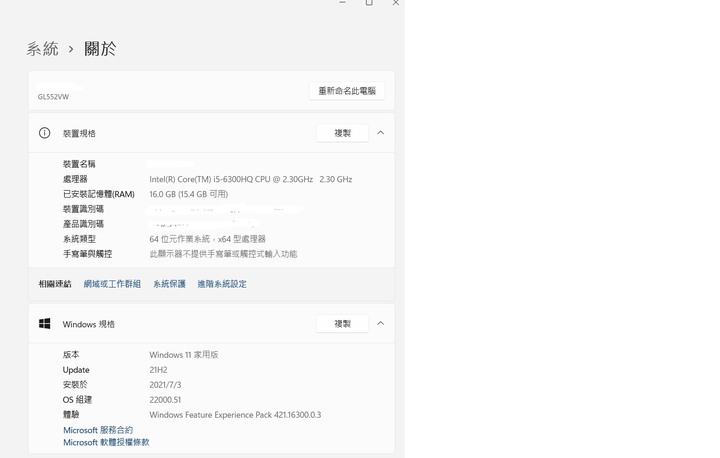Select the 64 位元作業系統 system type value
Viewport: 720px width, 458px height.
(208, 239)
